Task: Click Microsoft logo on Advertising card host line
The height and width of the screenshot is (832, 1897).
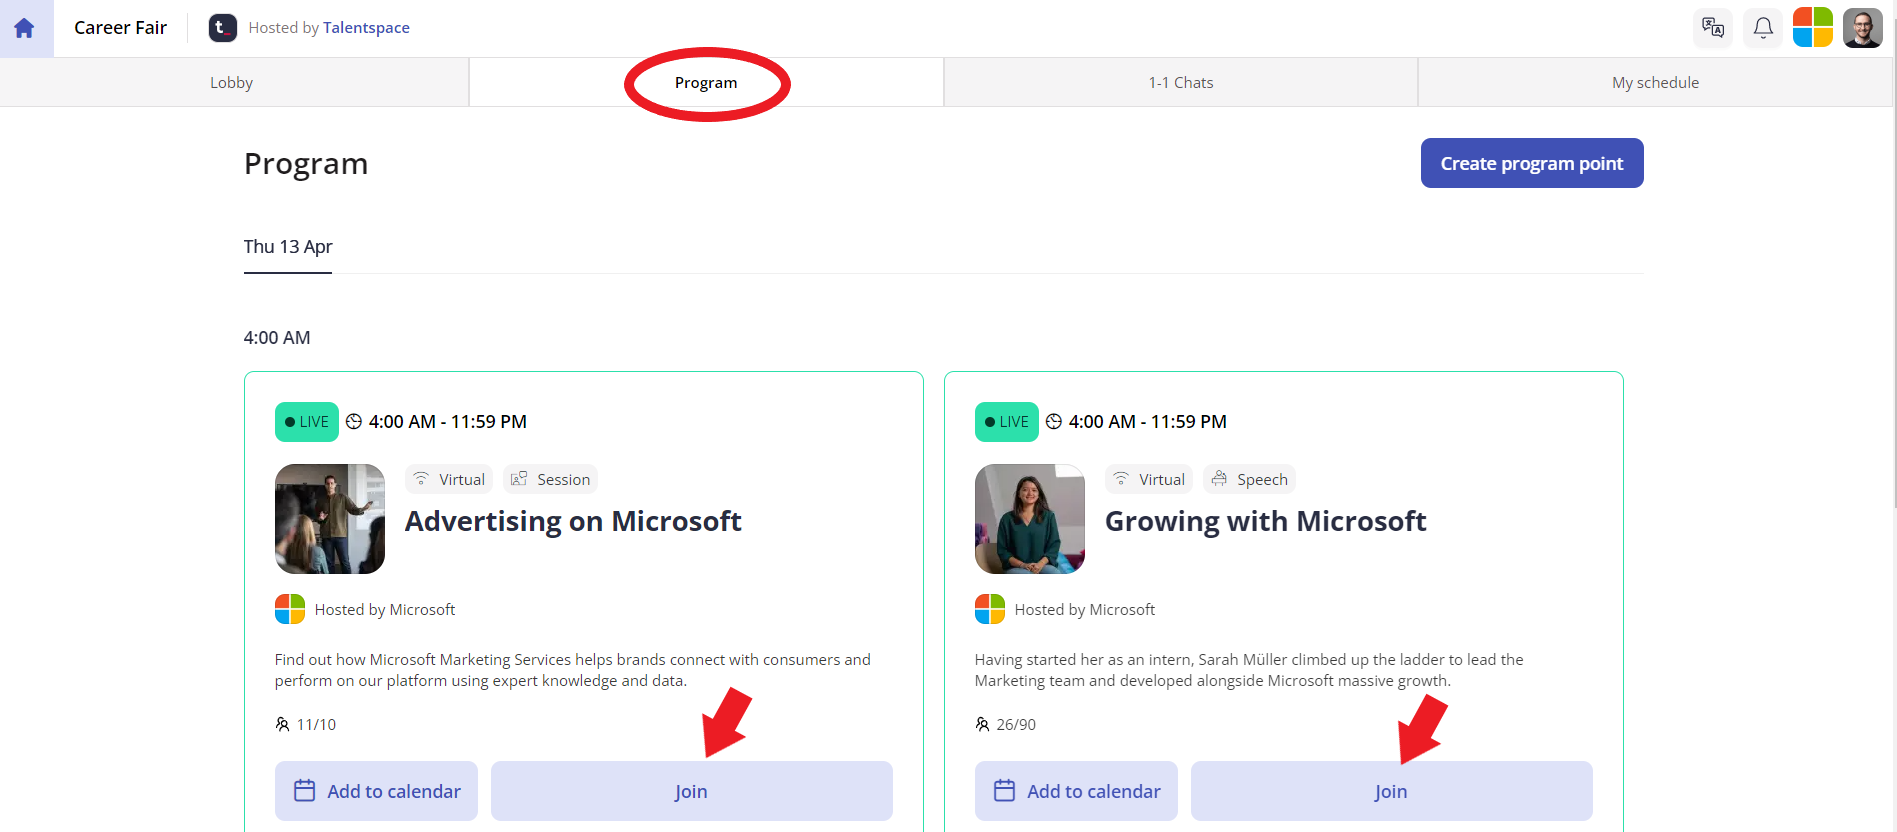Action: pos(290,609)
